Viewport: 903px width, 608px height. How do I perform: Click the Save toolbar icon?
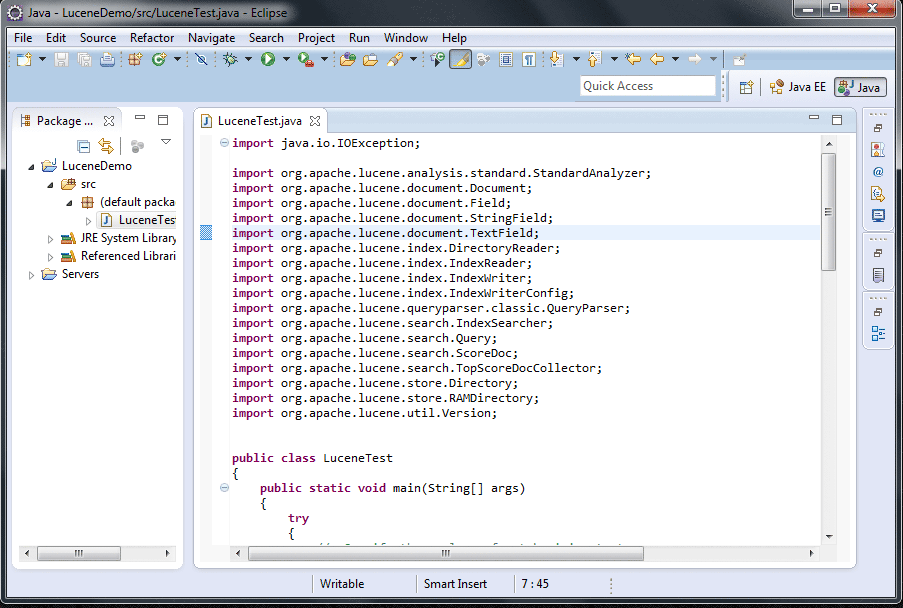click(x=61, y=59)
